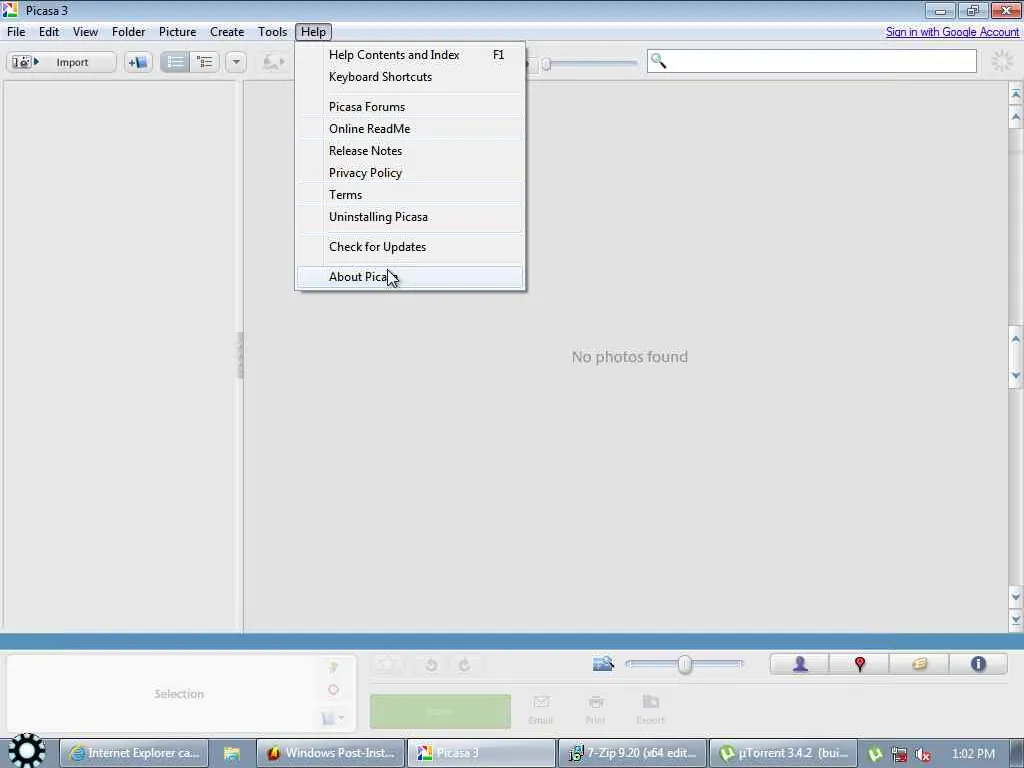Click the green upload button
The width and height of the screenshot is (1024, 768).
[440, 711]
